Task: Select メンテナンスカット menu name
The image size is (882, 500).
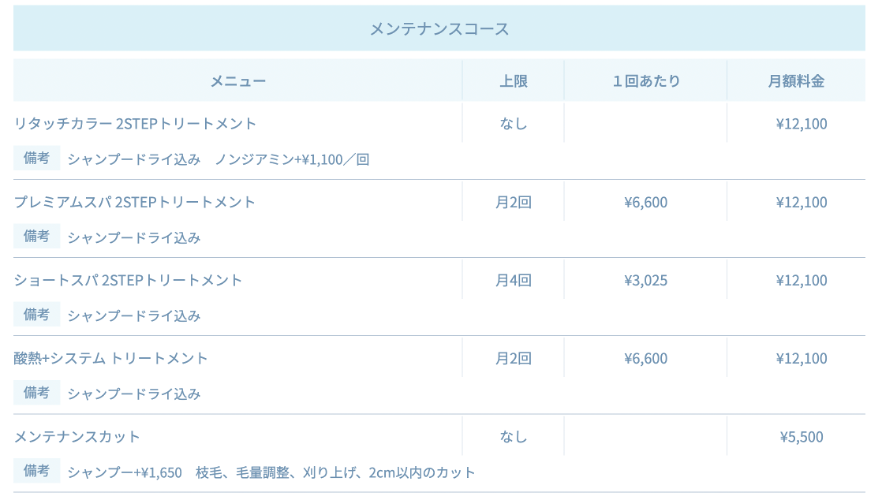Action: pyautogui.click(x=77, y=437)
